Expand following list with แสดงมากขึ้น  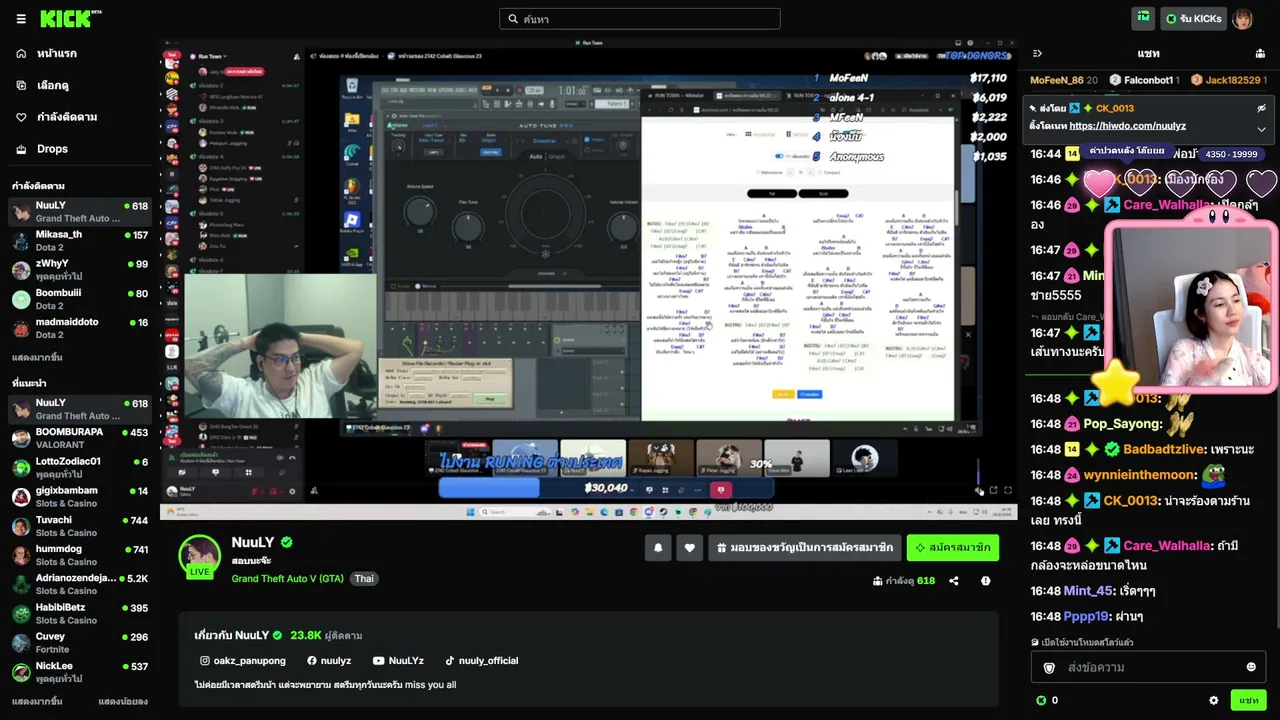click(37, 357)
